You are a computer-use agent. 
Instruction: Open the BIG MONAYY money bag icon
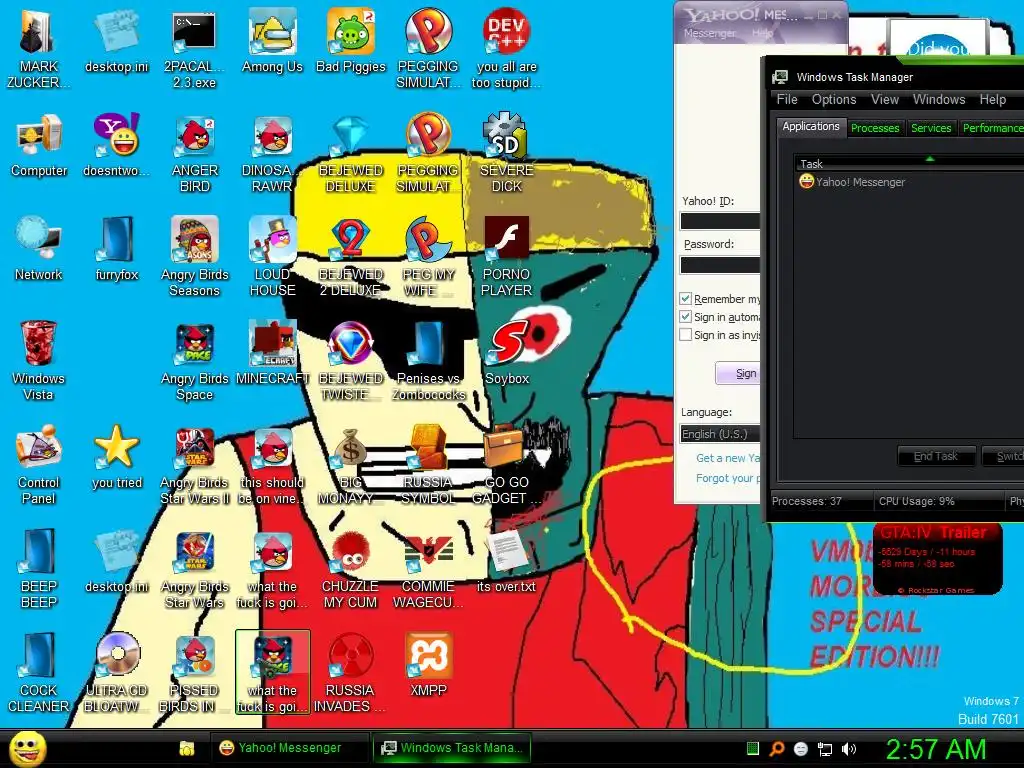point(351,464)
